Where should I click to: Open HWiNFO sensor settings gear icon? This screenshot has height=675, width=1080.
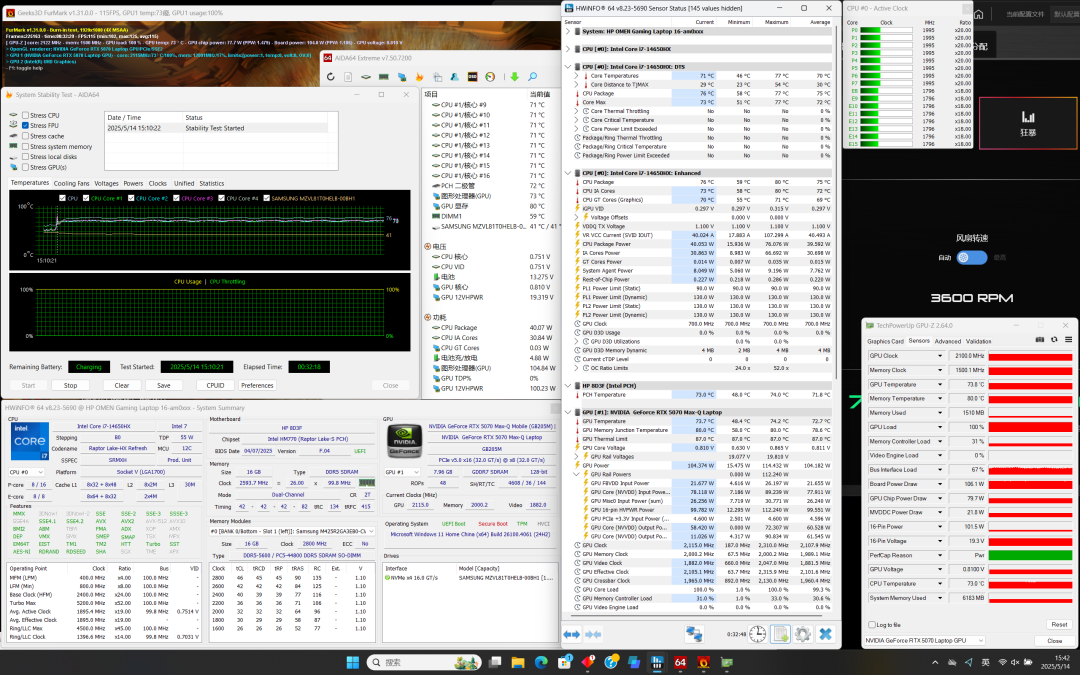pyautogui.click(x=802, y=634)
